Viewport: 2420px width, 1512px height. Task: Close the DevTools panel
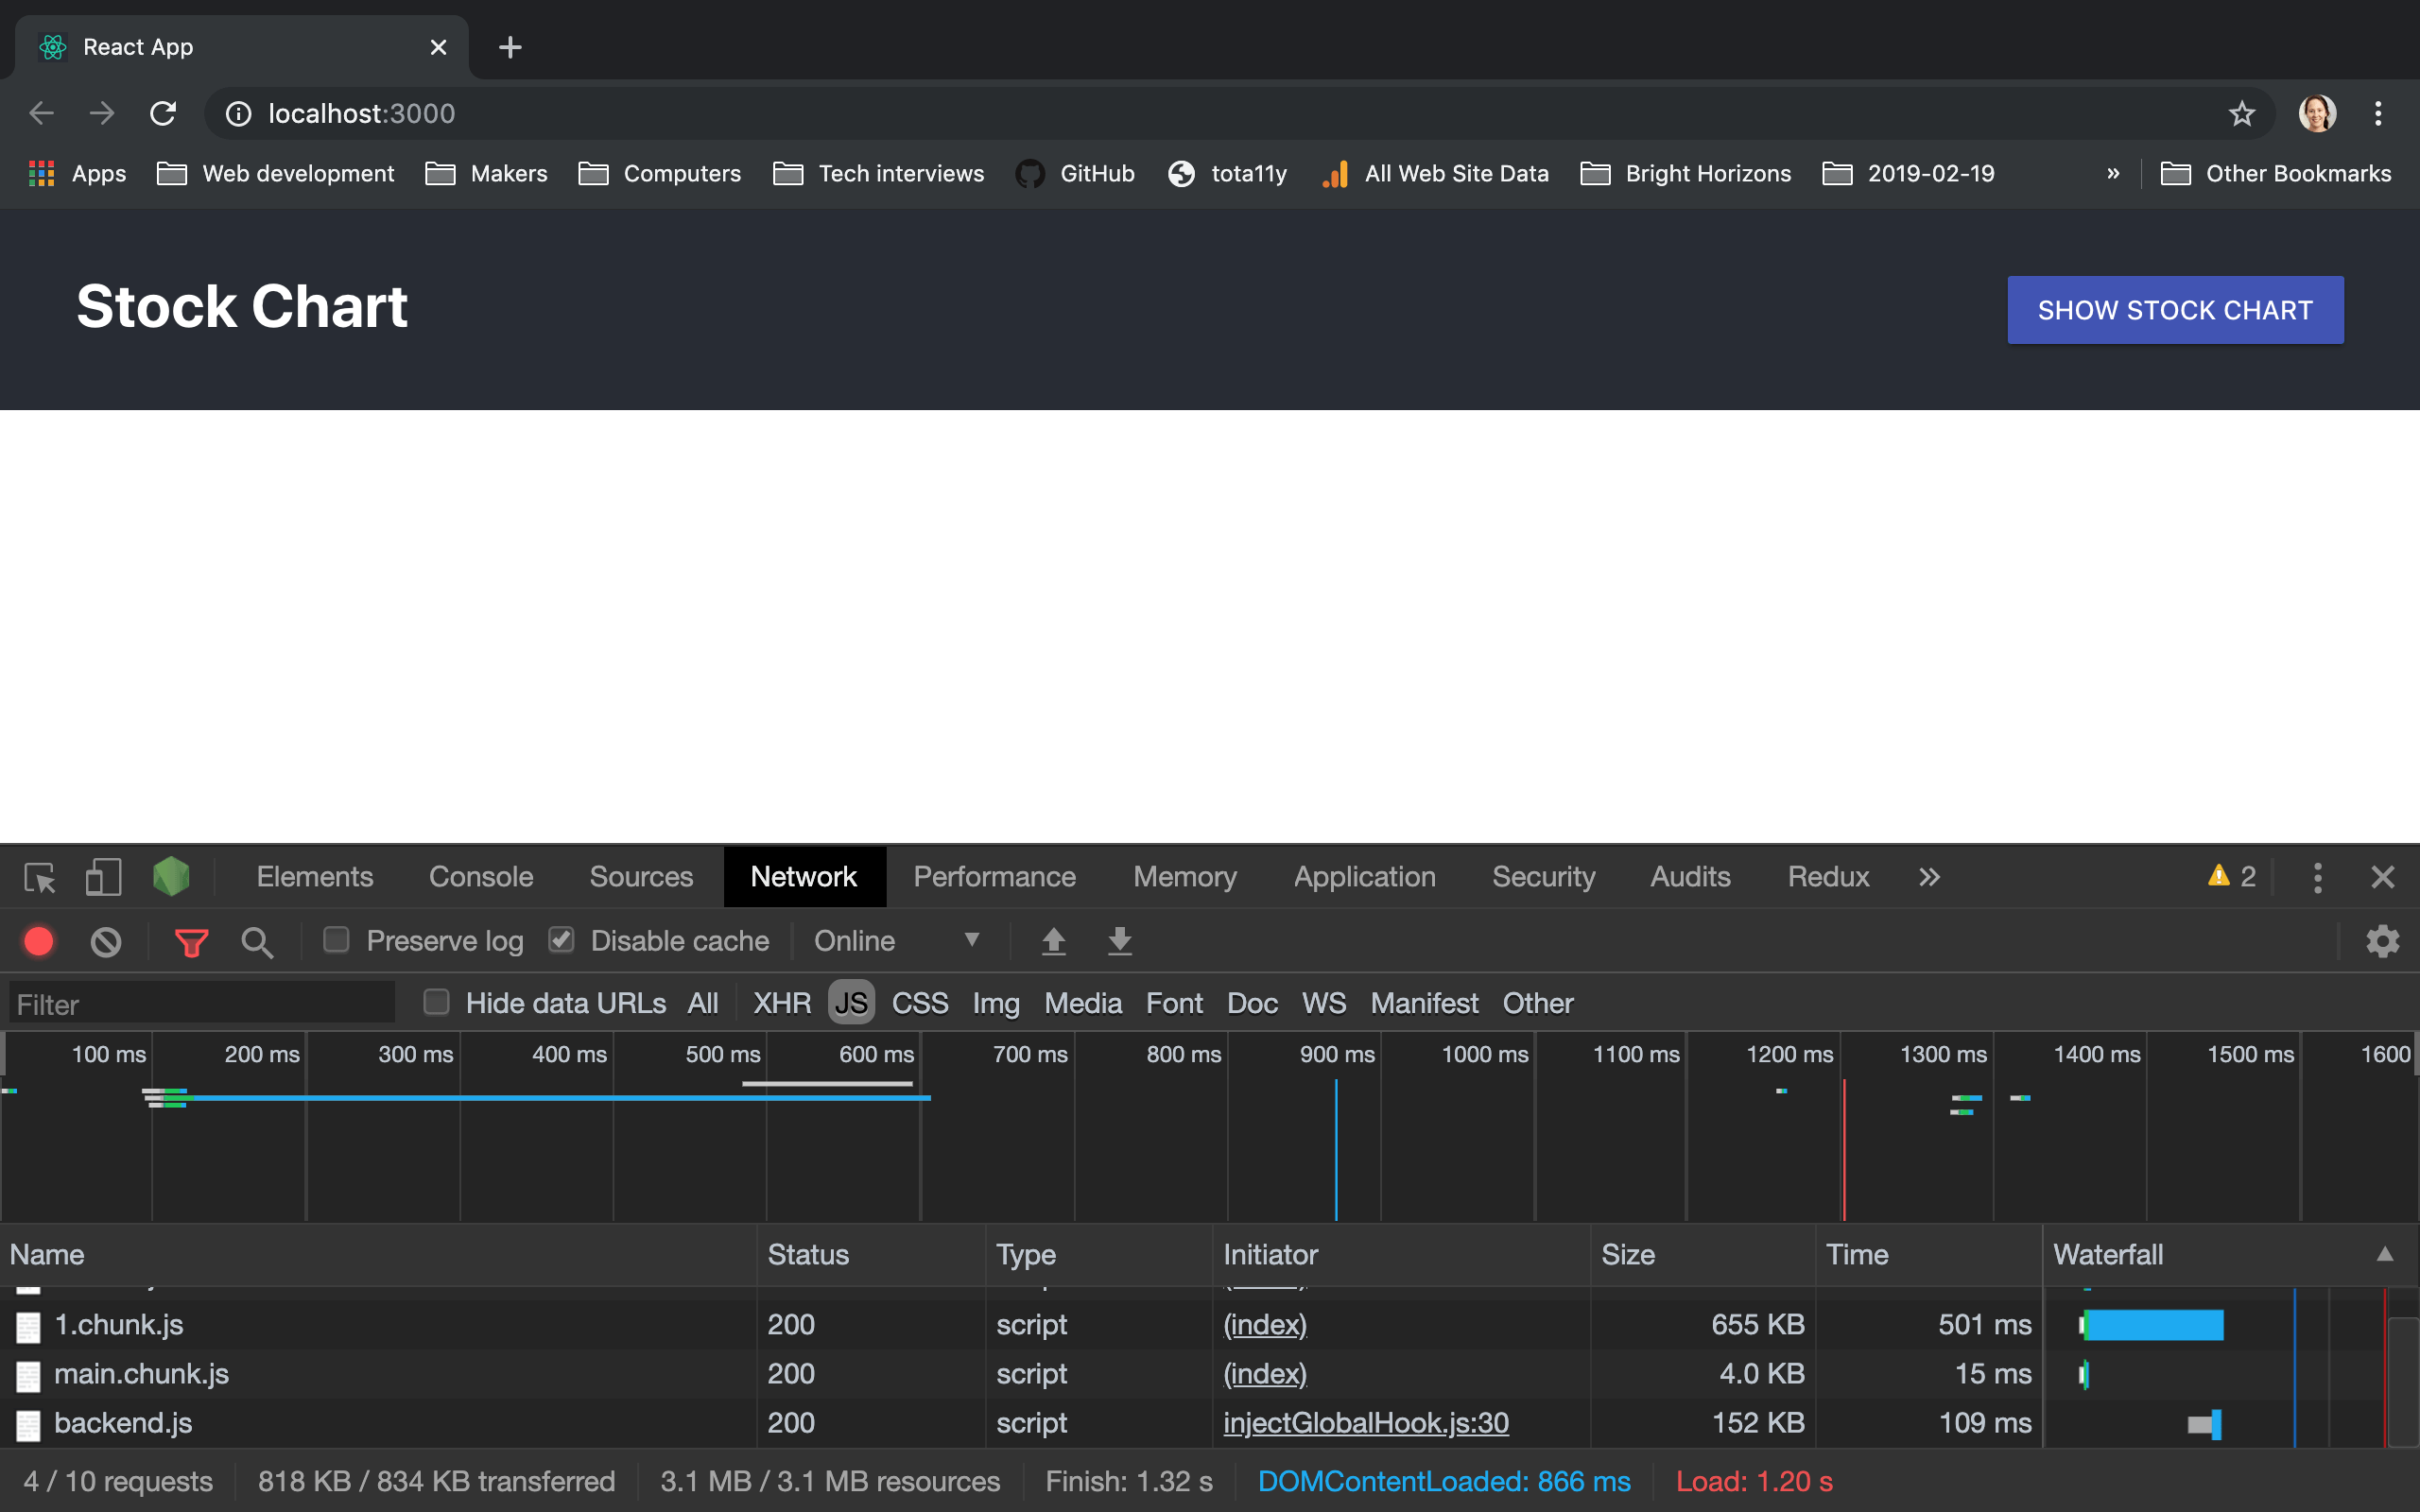[2383, 877]
